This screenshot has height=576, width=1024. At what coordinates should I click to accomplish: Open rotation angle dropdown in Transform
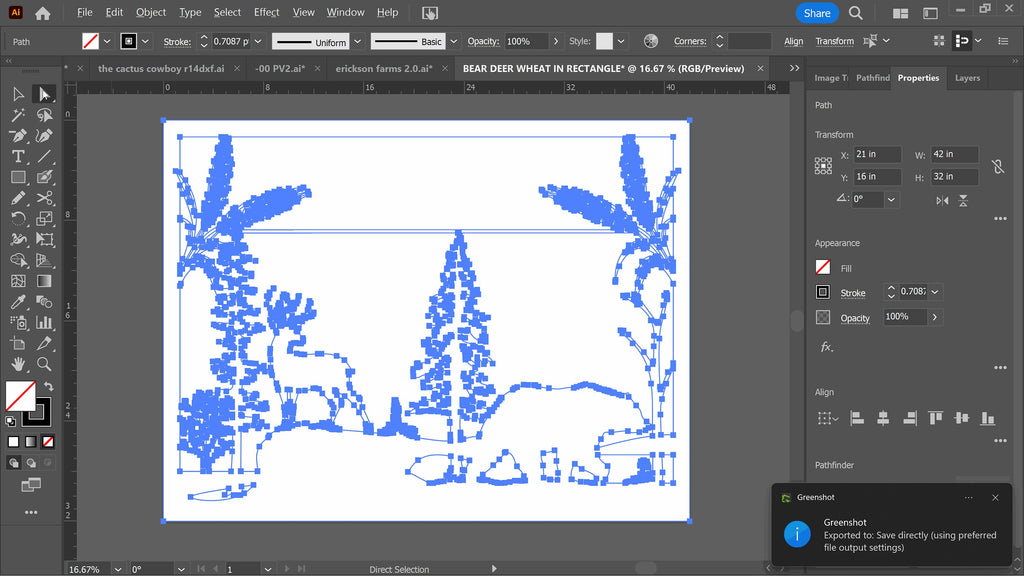click(x=891, y=199)
